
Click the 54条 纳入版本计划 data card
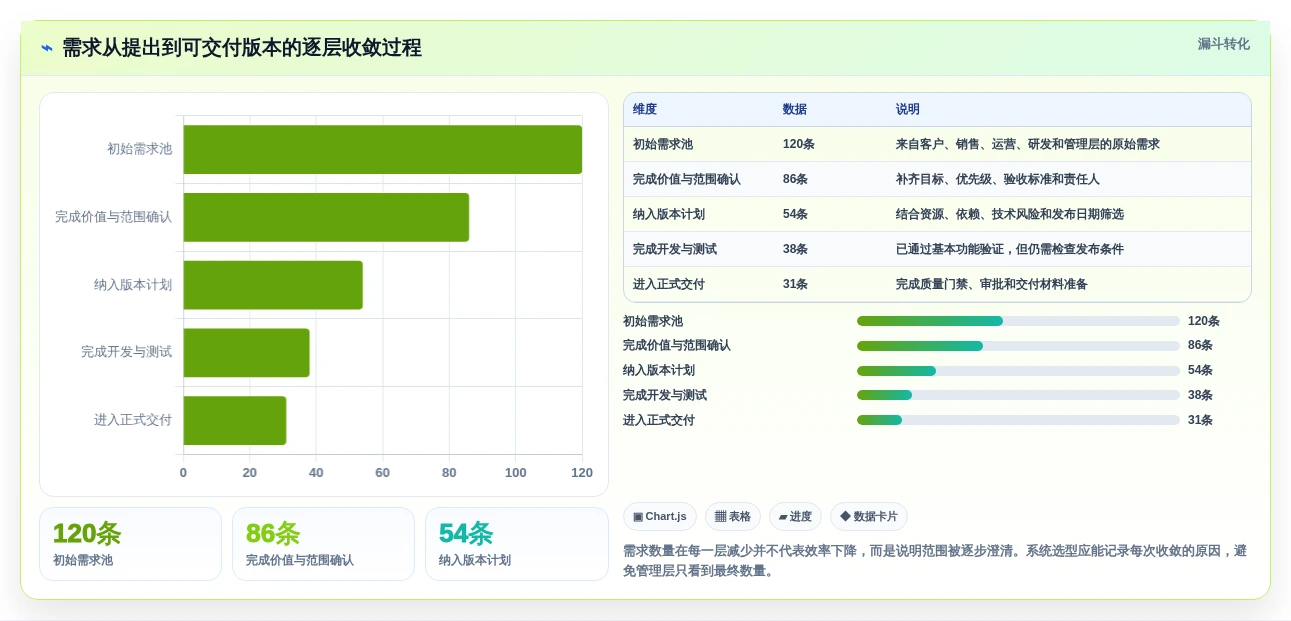click(x=517, y=544)
